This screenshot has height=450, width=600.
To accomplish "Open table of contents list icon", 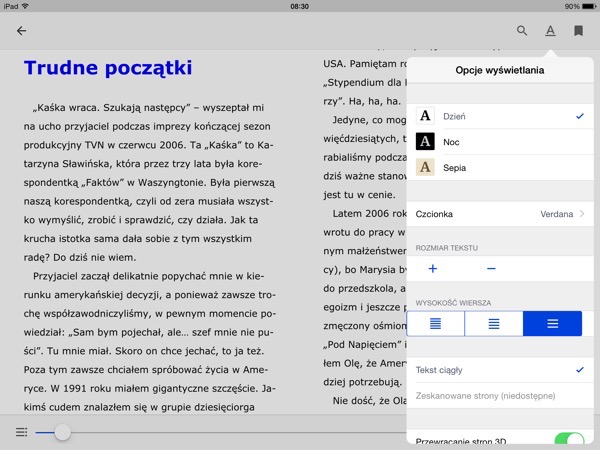I will click(x=21, y=432).
